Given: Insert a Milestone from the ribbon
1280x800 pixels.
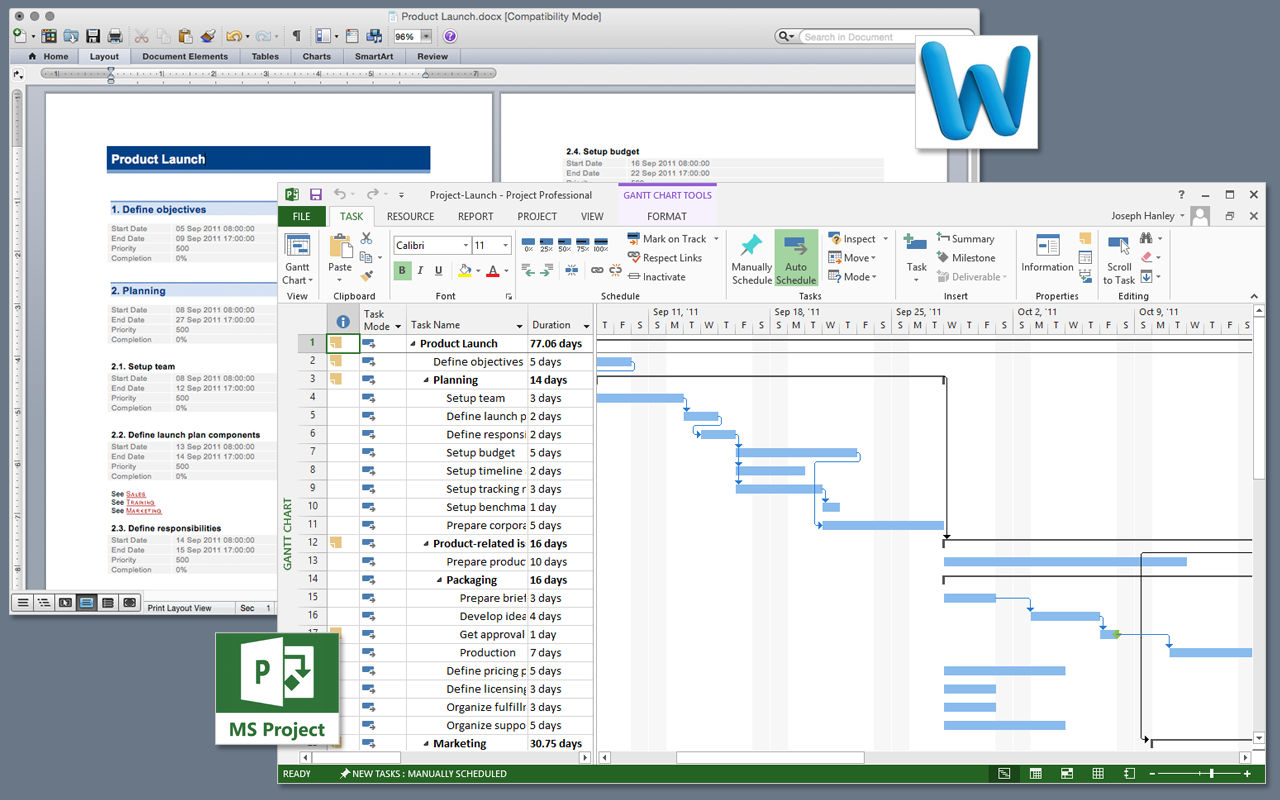Looking at the screenshot, I should (965, 258).
